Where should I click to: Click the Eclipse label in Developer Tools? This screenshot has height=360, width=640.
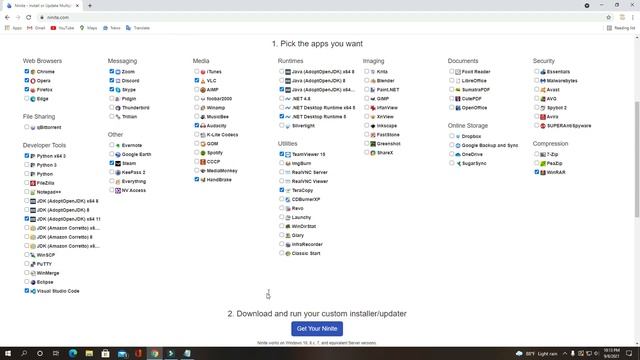click(x=45, y=282)
